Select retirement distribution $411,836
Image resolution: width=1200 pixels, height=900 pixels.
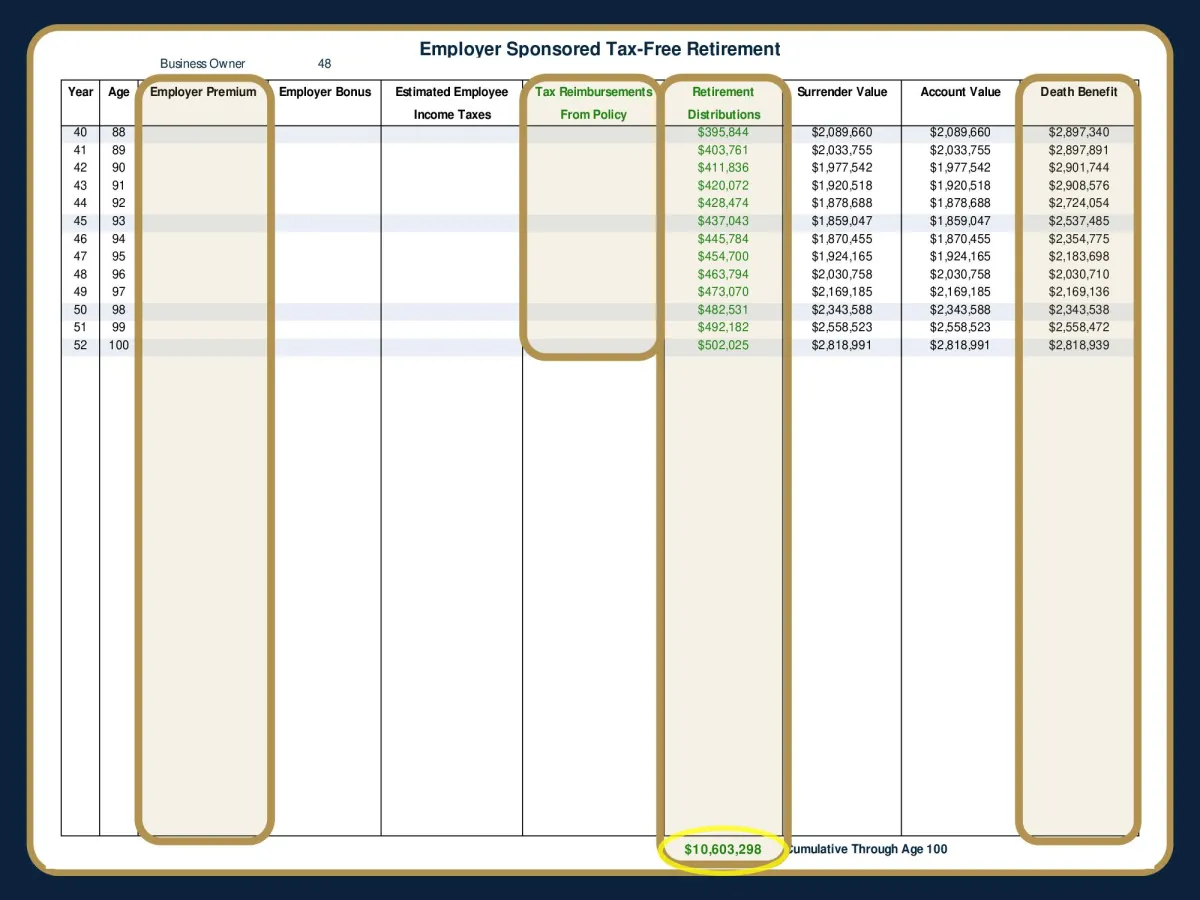(723, 168)
